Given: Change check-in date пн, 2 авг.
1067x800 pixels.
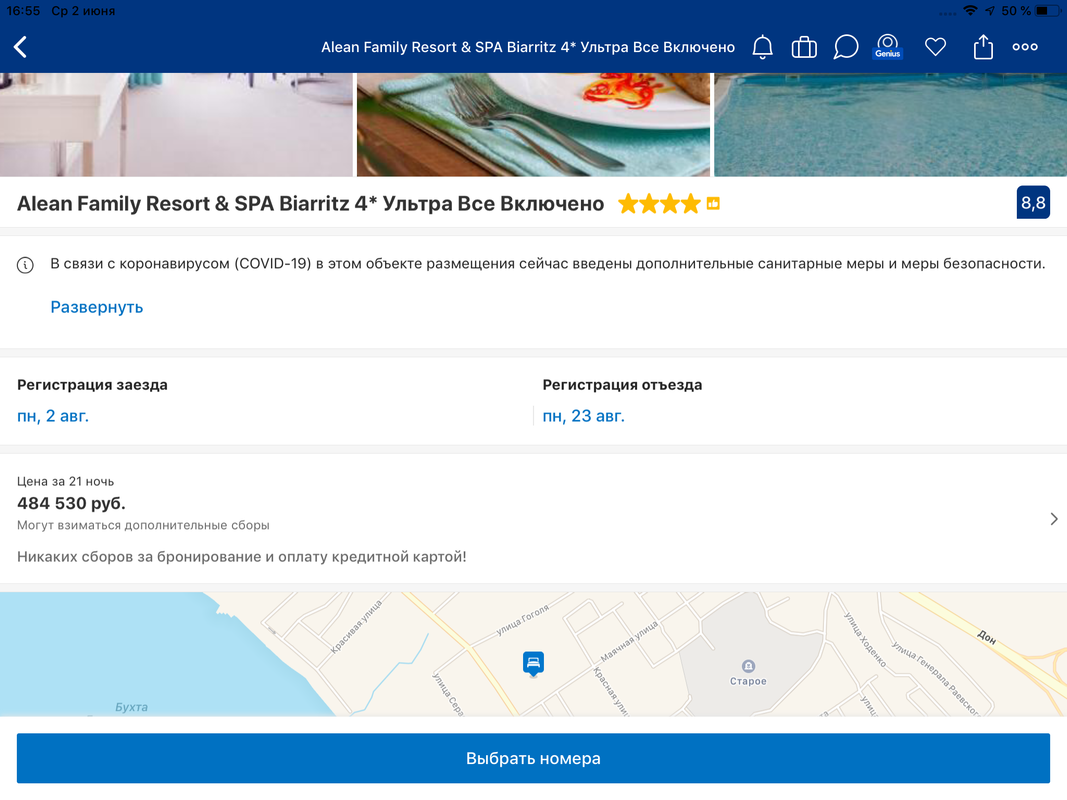Looking at the screenshot, I should (x=53, y=416).
